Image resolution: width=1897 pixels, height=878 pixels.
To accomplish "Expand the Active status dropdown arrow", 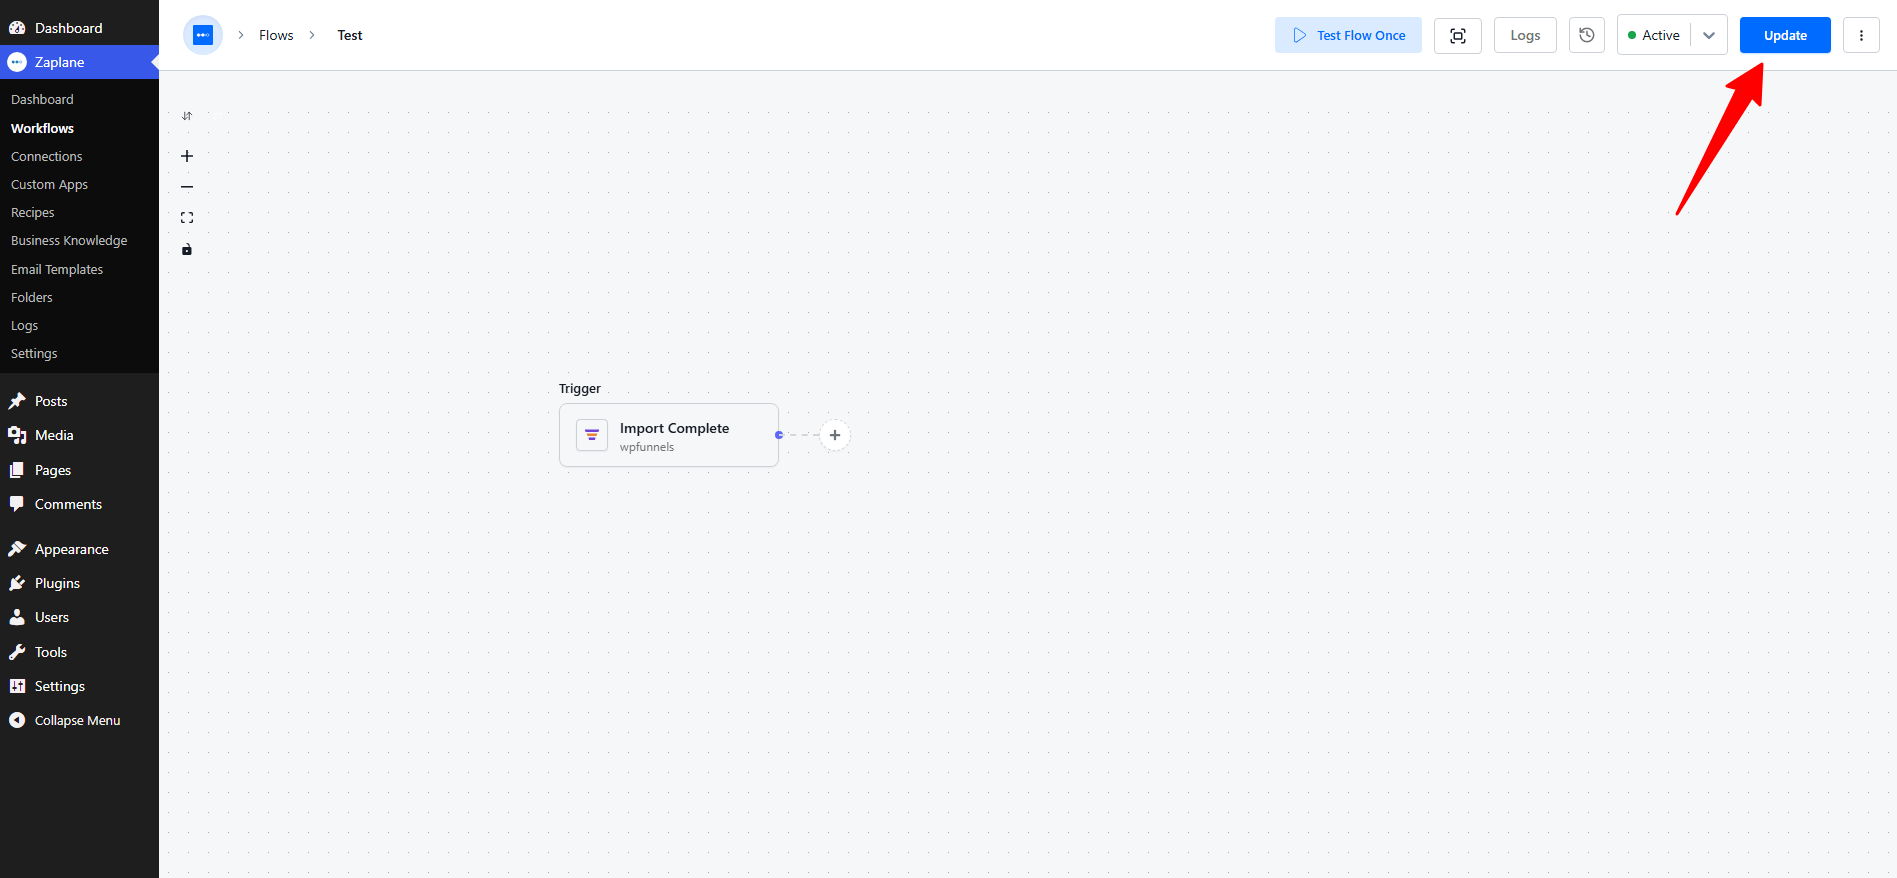I will point(1709,35).
